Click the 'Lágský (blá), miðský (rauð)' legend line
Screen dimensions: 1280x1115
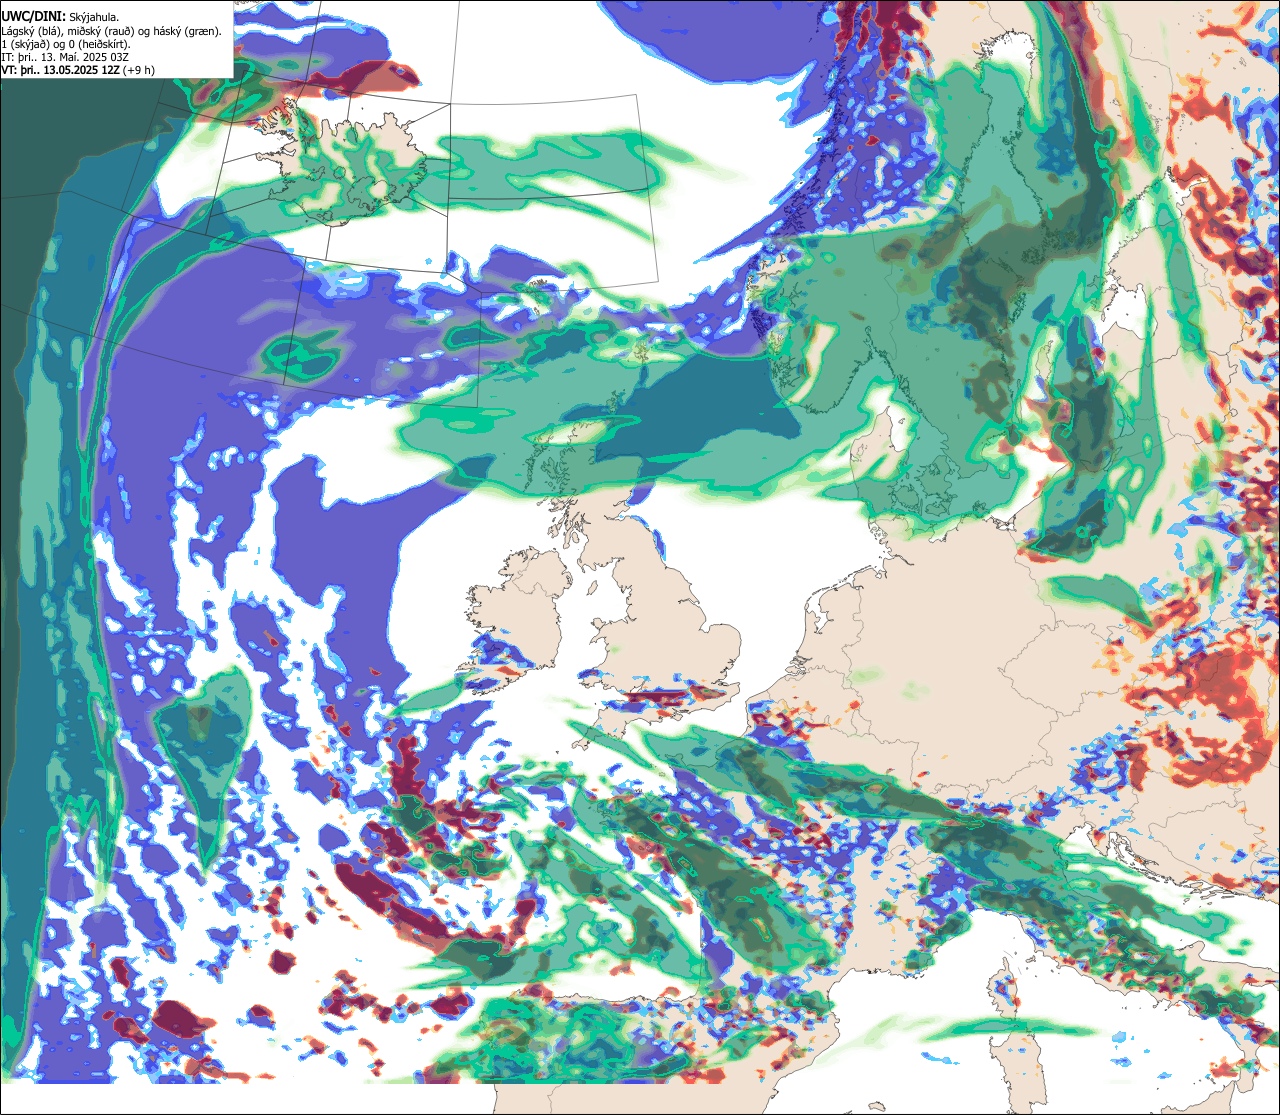[x=112, y=30]
